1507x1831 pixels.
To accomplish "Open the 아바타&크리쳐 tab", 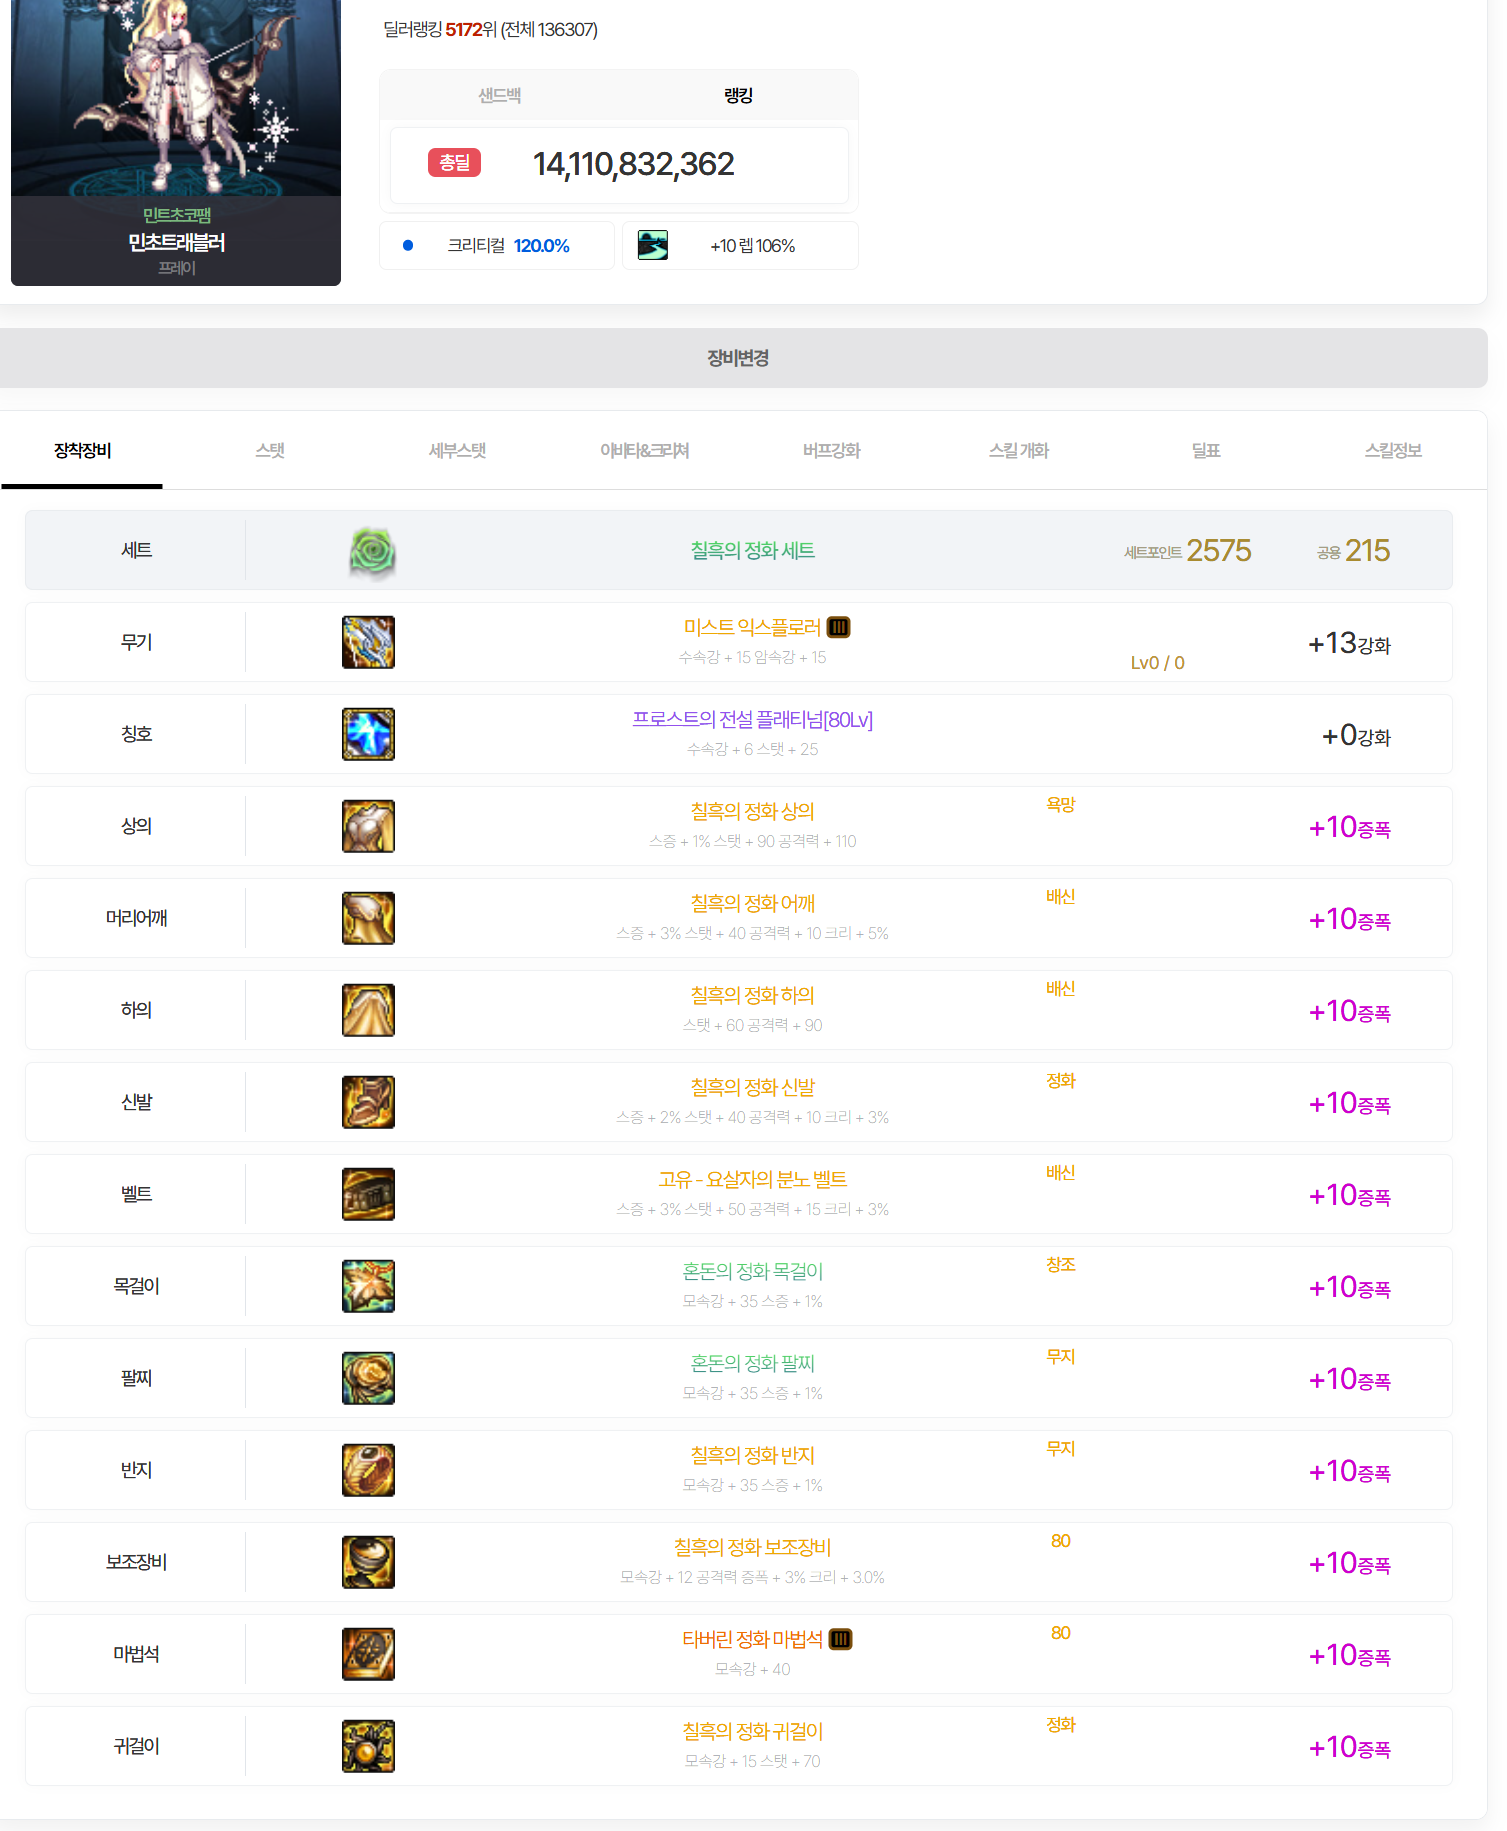I will [x=644, y=451].
